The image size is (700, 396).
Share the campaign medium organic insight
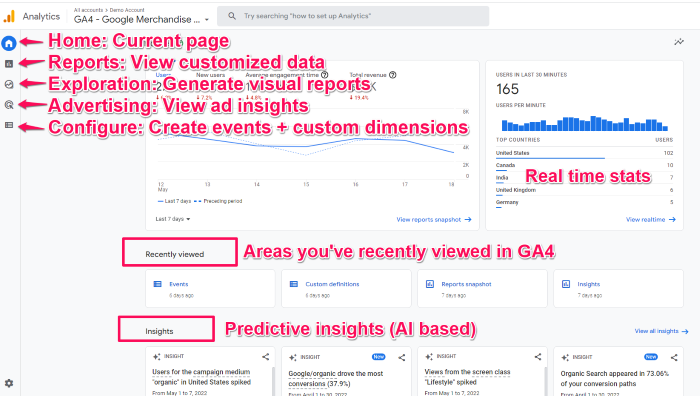(266, 357)
